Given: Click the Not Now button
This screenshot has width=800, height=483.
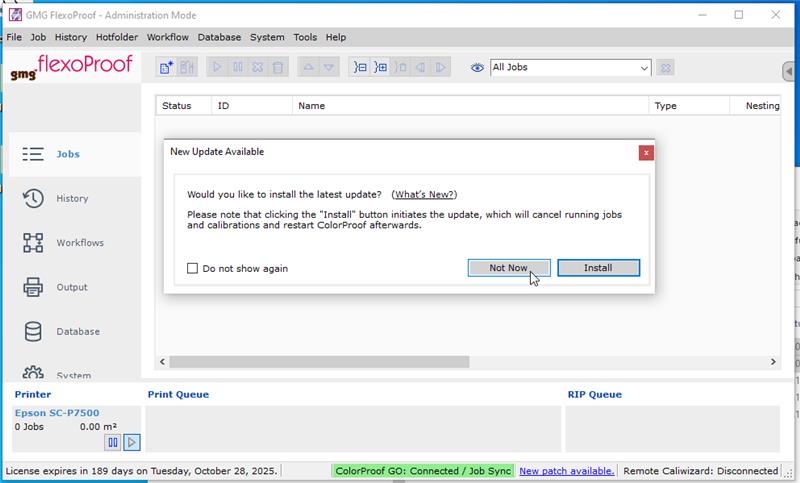Looking at the screenshot, I should [509, 268].
